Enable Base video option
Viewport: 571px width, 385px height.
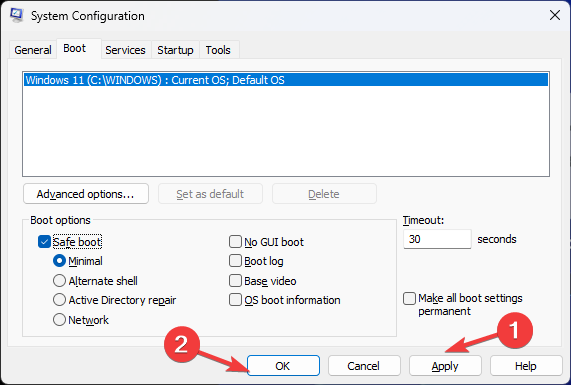[x=235, y=281]
